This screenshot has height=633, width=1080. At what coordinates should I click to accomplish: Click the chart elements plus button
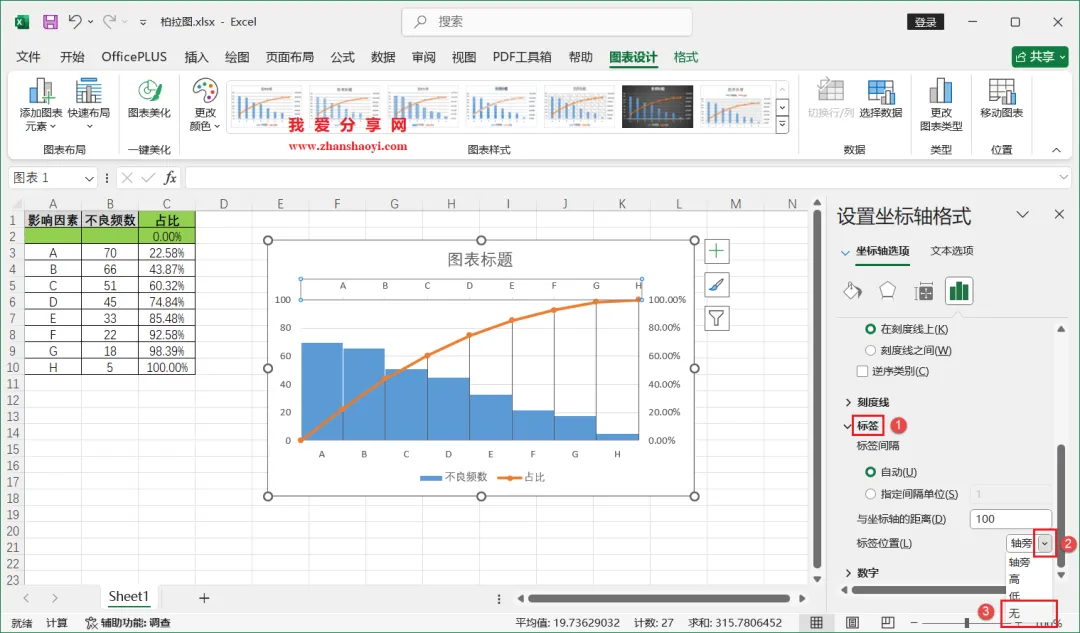click(716, 251)
